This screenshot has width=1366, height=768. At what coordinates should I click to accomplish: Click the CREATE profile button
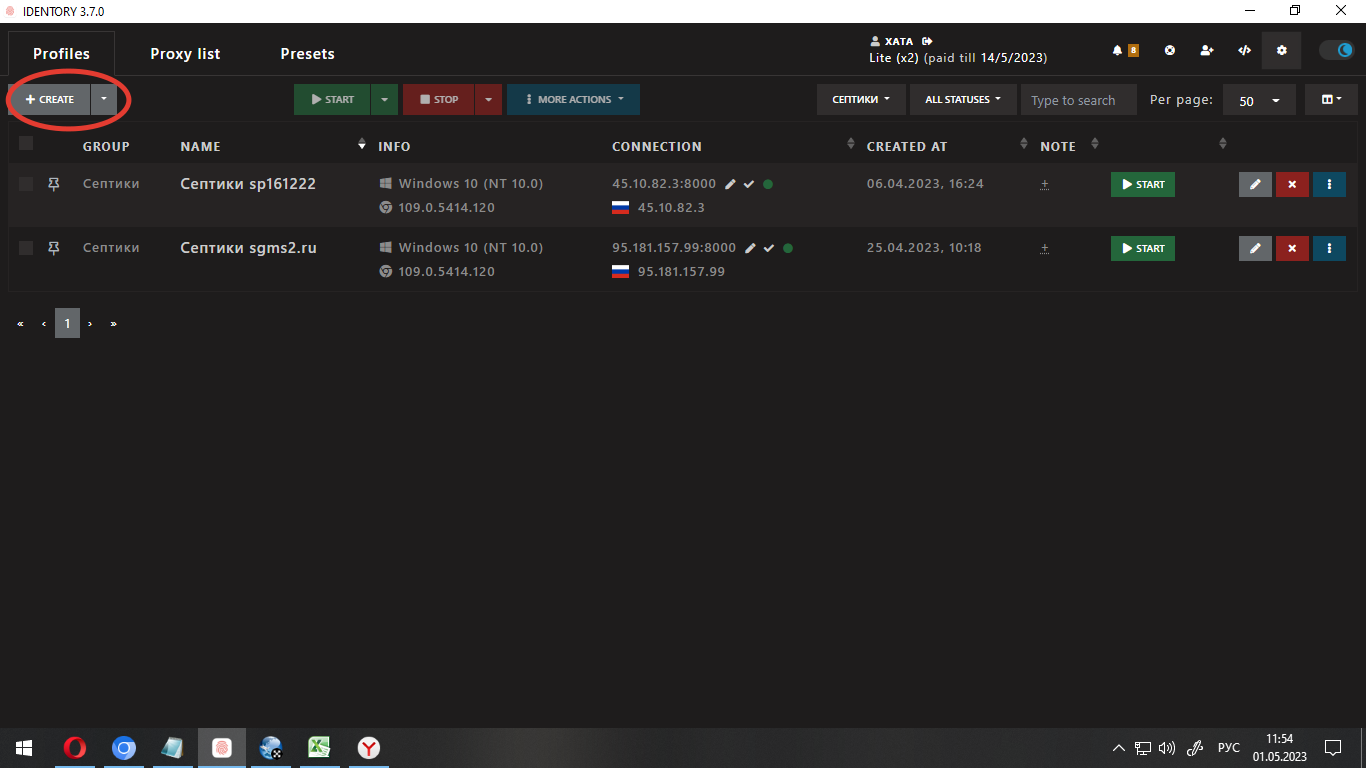[x=50, y=99]
